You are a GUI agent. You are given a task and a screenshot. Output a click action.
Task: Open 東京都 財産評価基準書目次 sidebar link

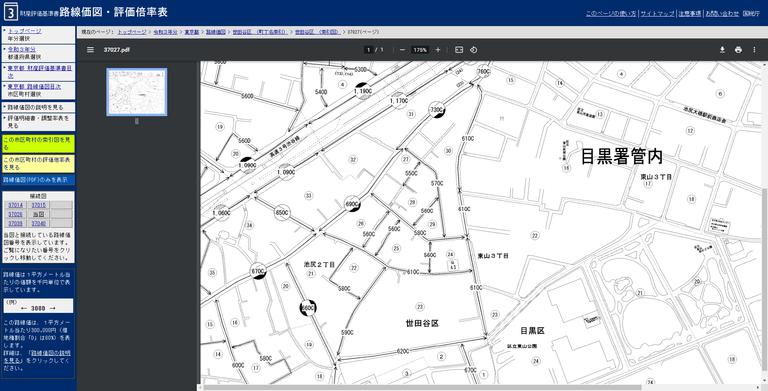pos(40,71)
